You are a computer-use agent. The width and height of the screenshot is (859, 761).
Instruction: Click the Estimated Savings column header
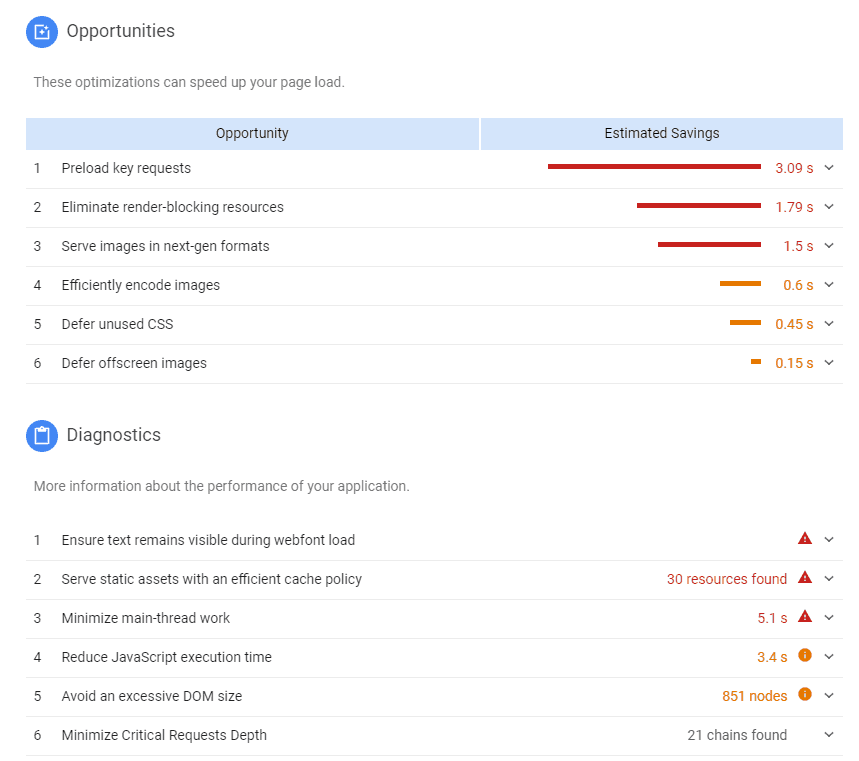coord(661,133)
